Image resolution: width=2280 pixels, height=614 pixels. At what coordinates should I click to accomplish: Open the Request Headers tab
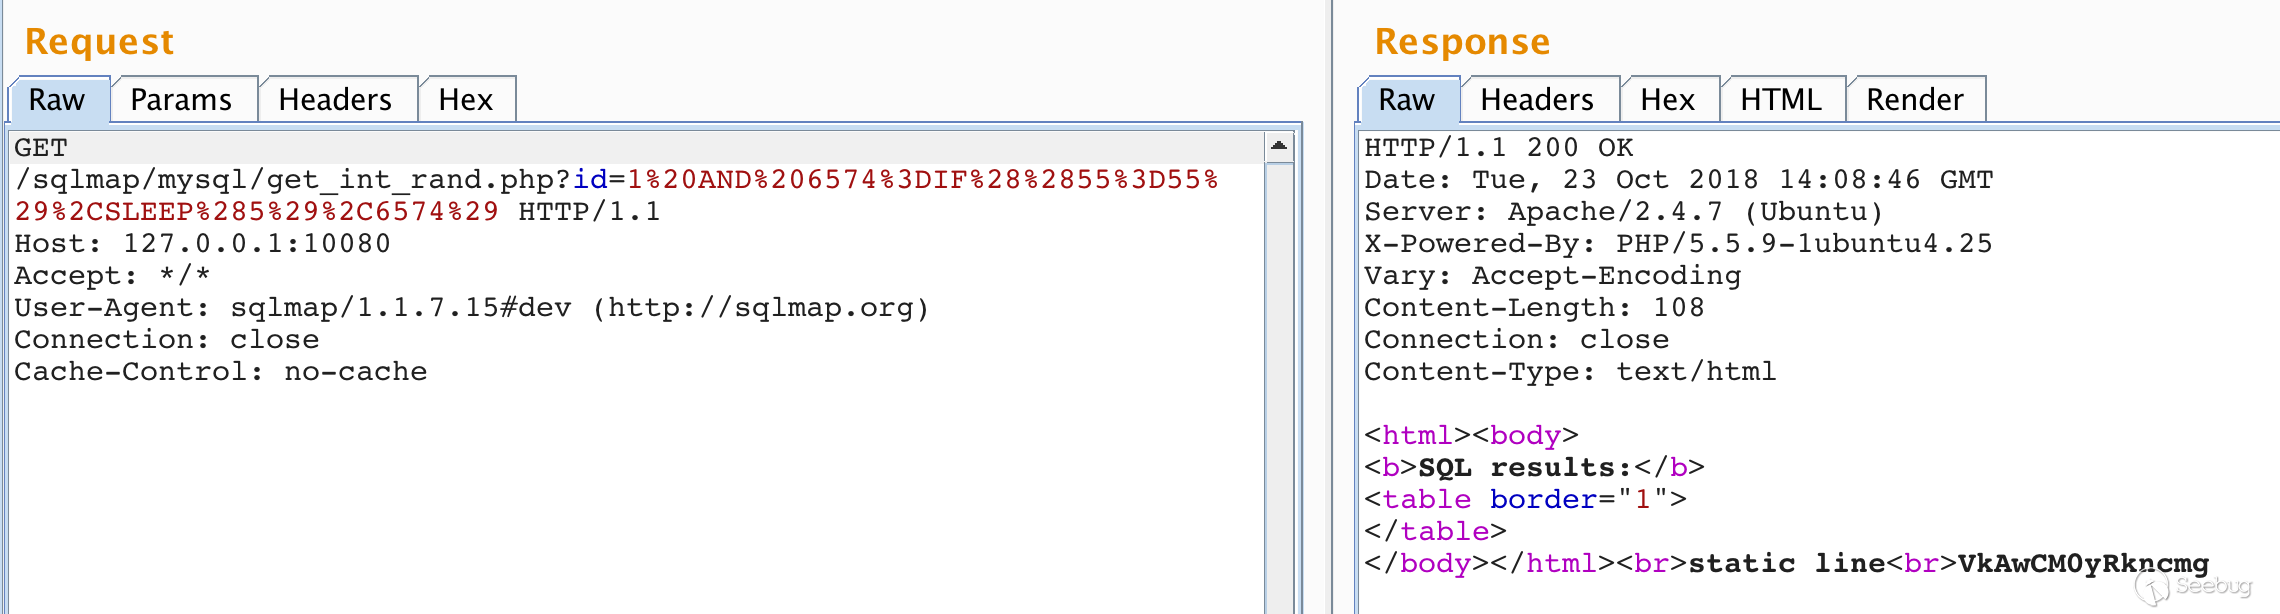pyautogui.click(x=335, y=100)
